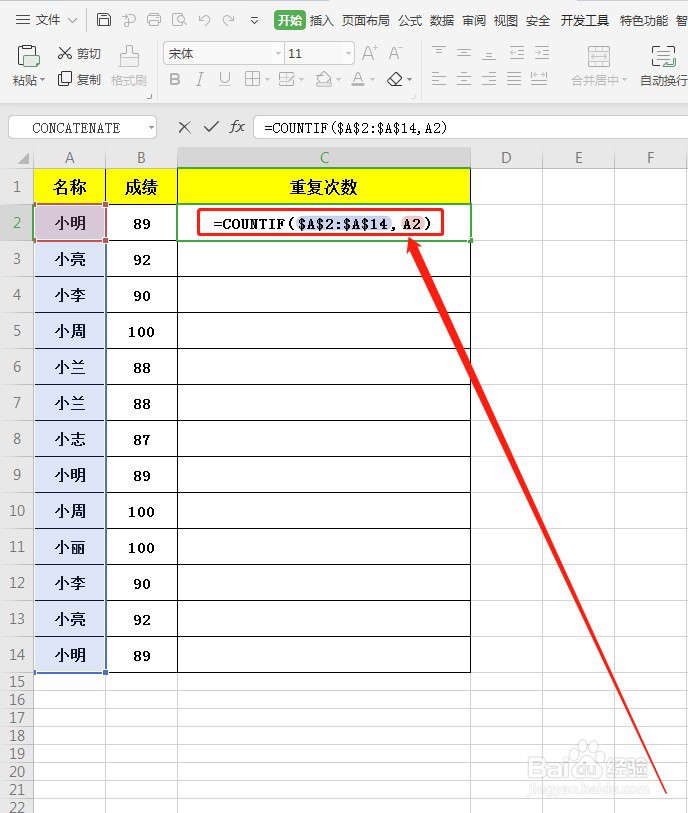The width and height of the screenshot is (688, 813).
Task: Click the fill color bucket icon
Action: (324, 79)
